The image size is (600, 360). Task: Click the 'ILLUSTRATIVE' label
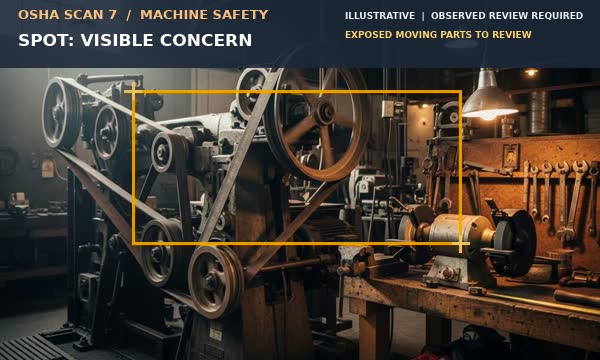tap(380, 16)
